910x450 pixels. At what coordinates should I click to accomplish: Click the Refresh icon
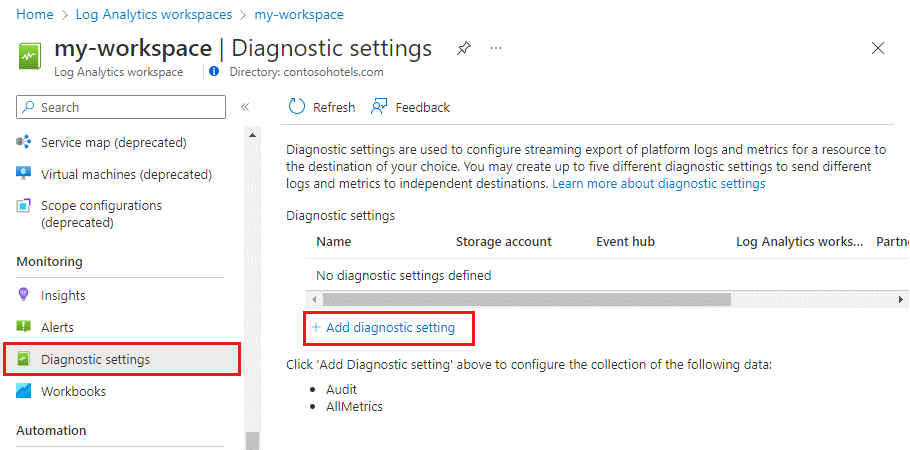point(297,107)
